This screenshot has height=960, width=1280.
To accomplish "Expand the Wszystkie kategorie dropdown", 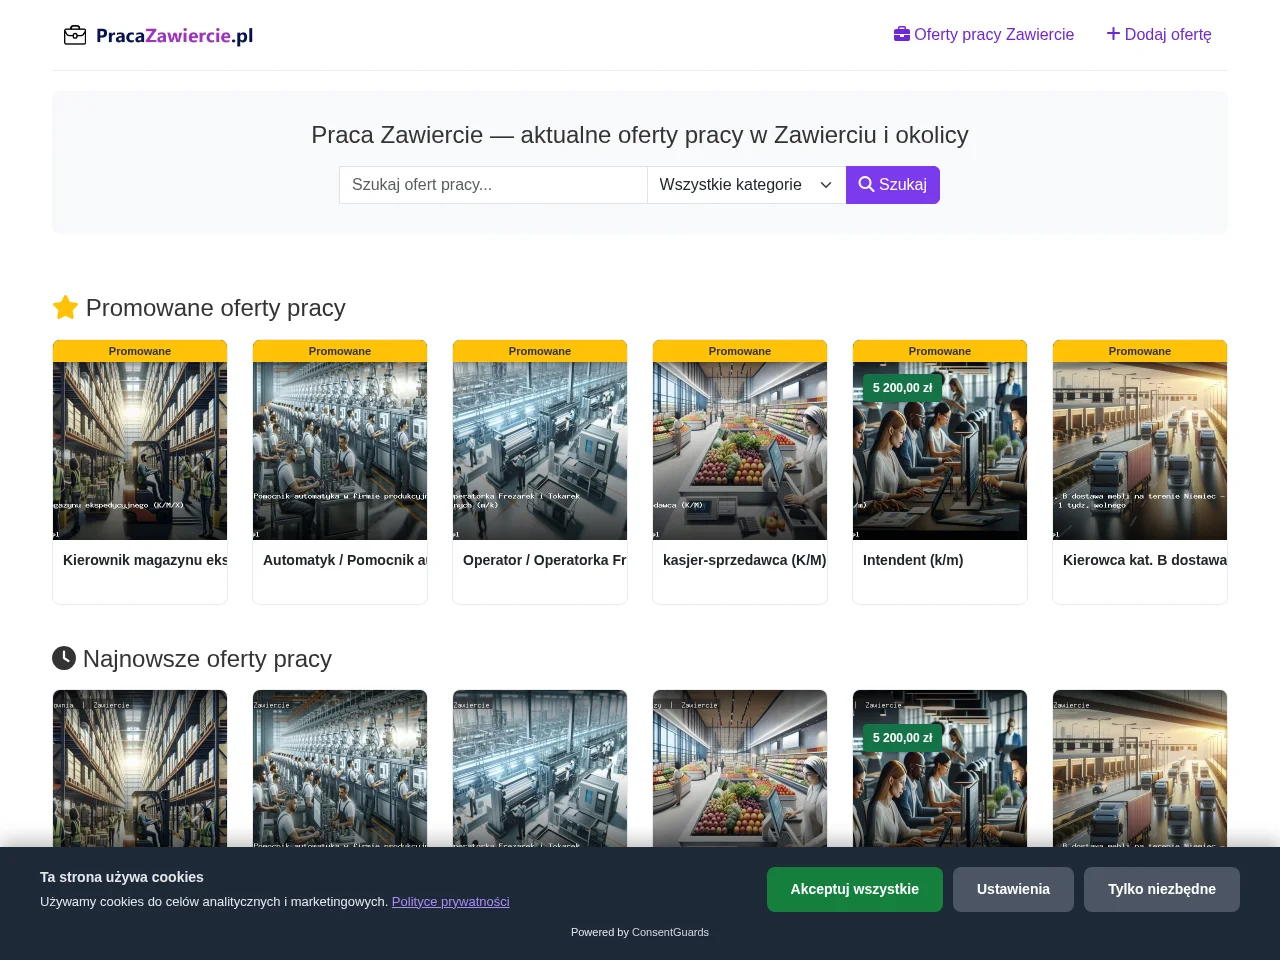I will [x=746, y=185].
